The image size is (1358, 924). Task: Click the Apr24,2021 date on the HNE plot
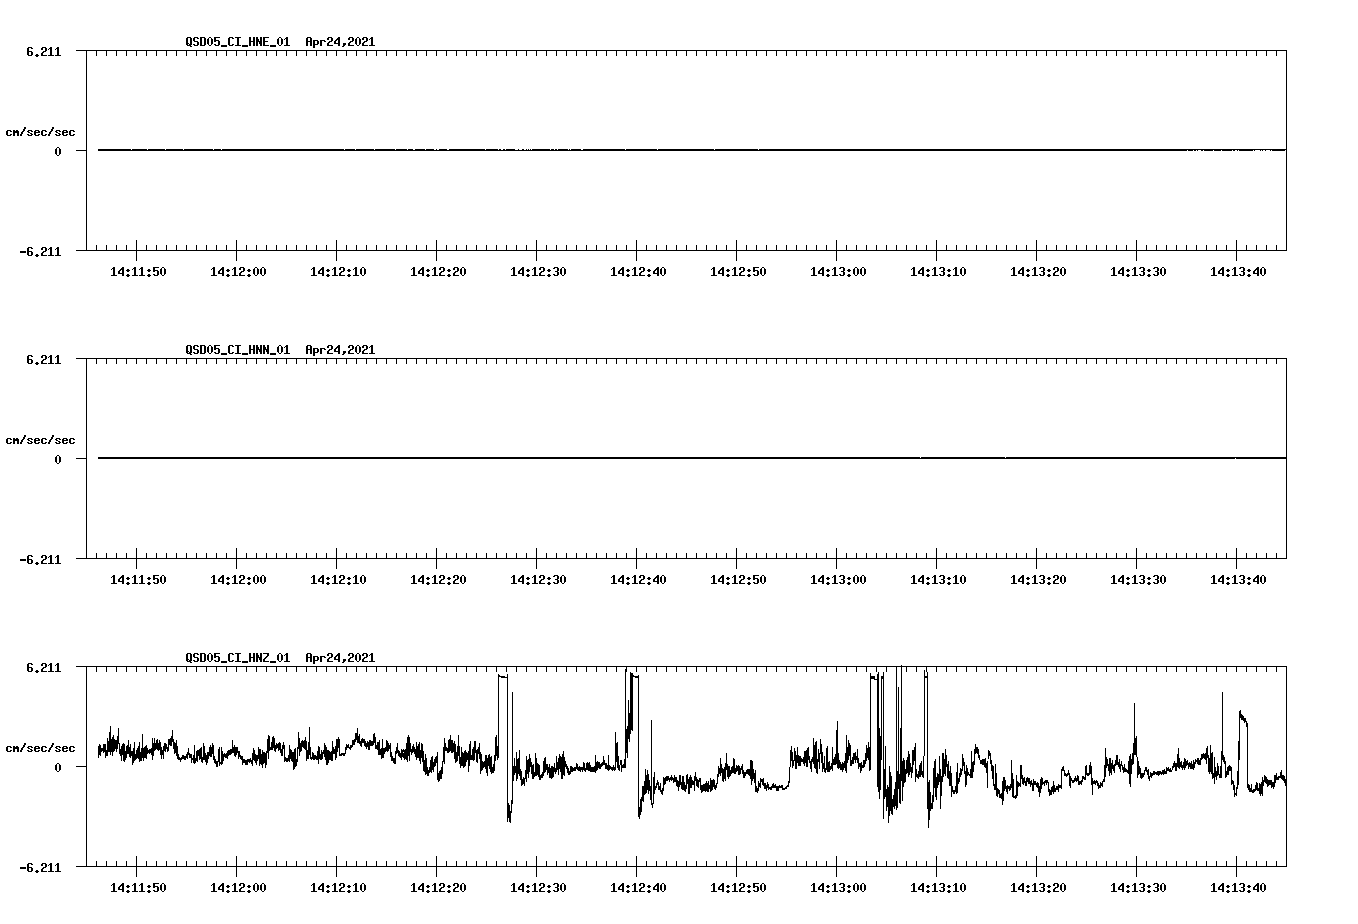tap(339, 43)
